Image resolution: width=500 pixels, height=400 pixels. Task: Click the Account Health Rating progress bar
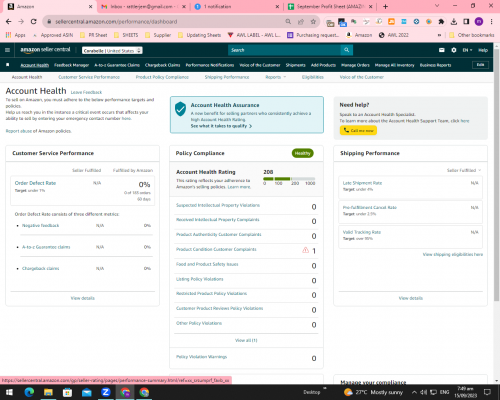point(289,179)
